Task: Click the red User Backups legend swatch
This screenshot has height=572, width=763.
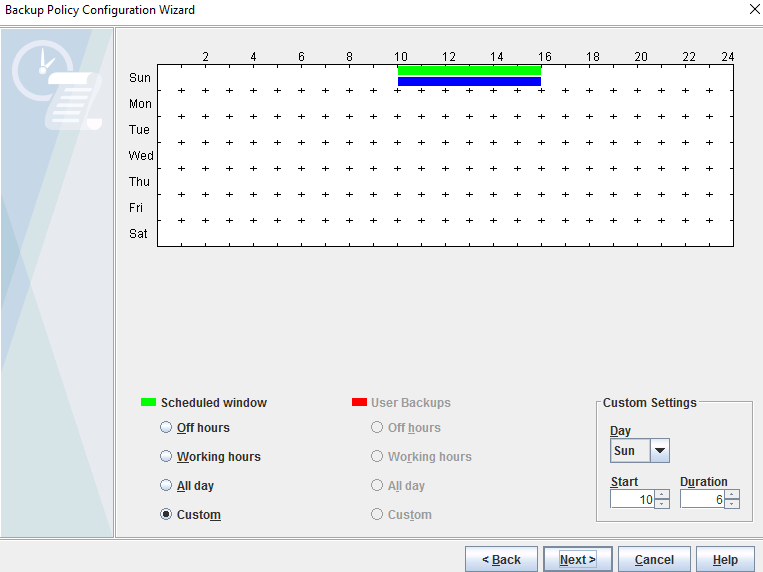Action: [x=359, y=403]
